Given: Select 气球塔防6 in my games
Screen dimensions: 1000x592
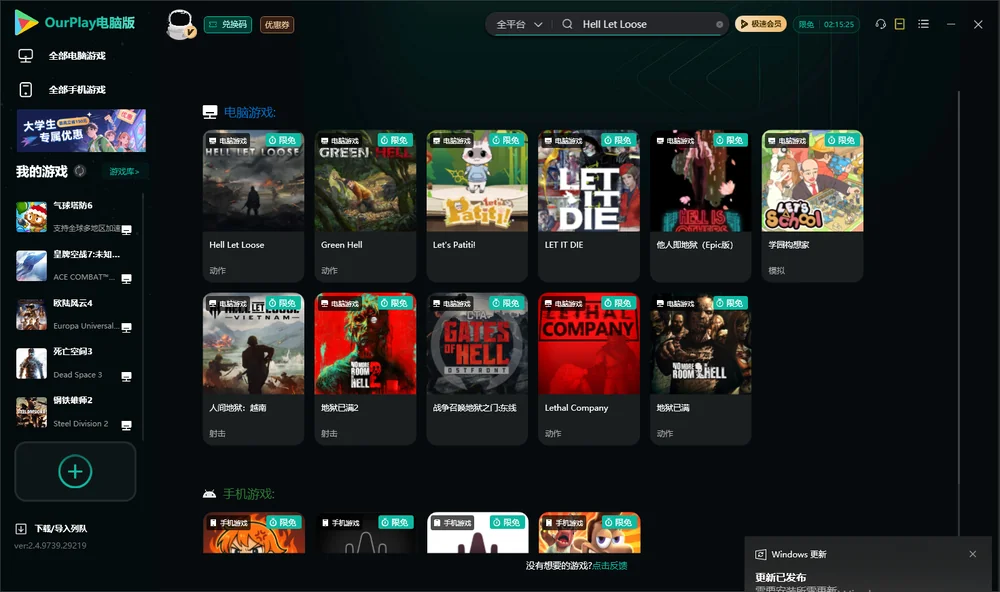Looking at the screenshot, I should pyautogui.click(x=75, y=217).
